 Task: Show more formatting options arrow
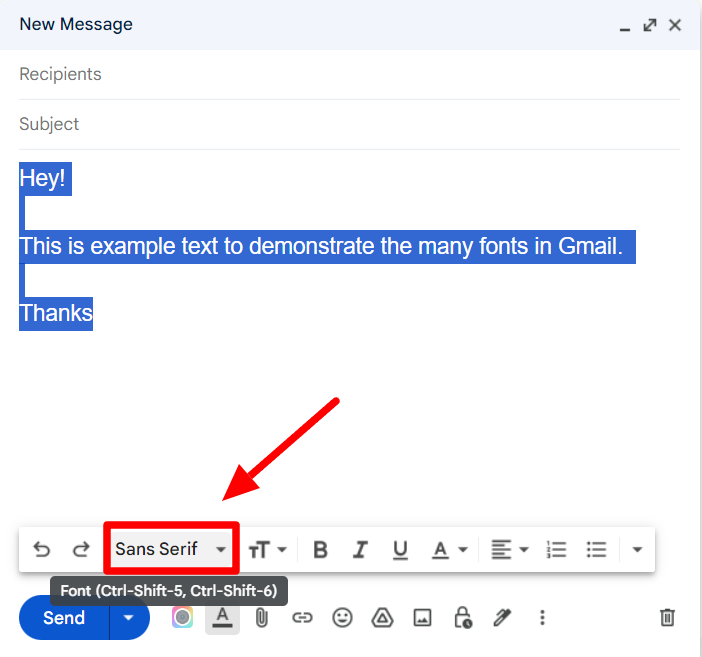click(637, 550)
